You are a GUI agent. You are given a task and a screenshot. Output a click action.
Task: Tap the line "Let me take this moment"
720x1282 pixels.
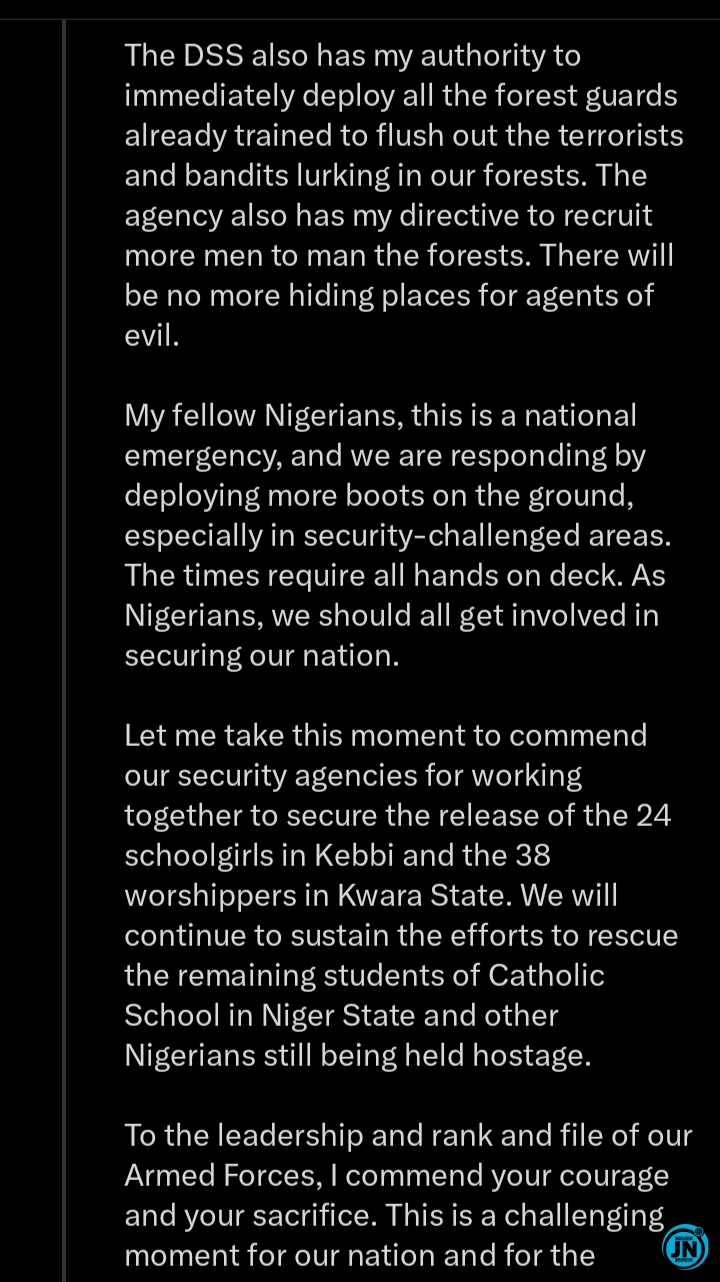pyautogui.click(x=385, y=736)
